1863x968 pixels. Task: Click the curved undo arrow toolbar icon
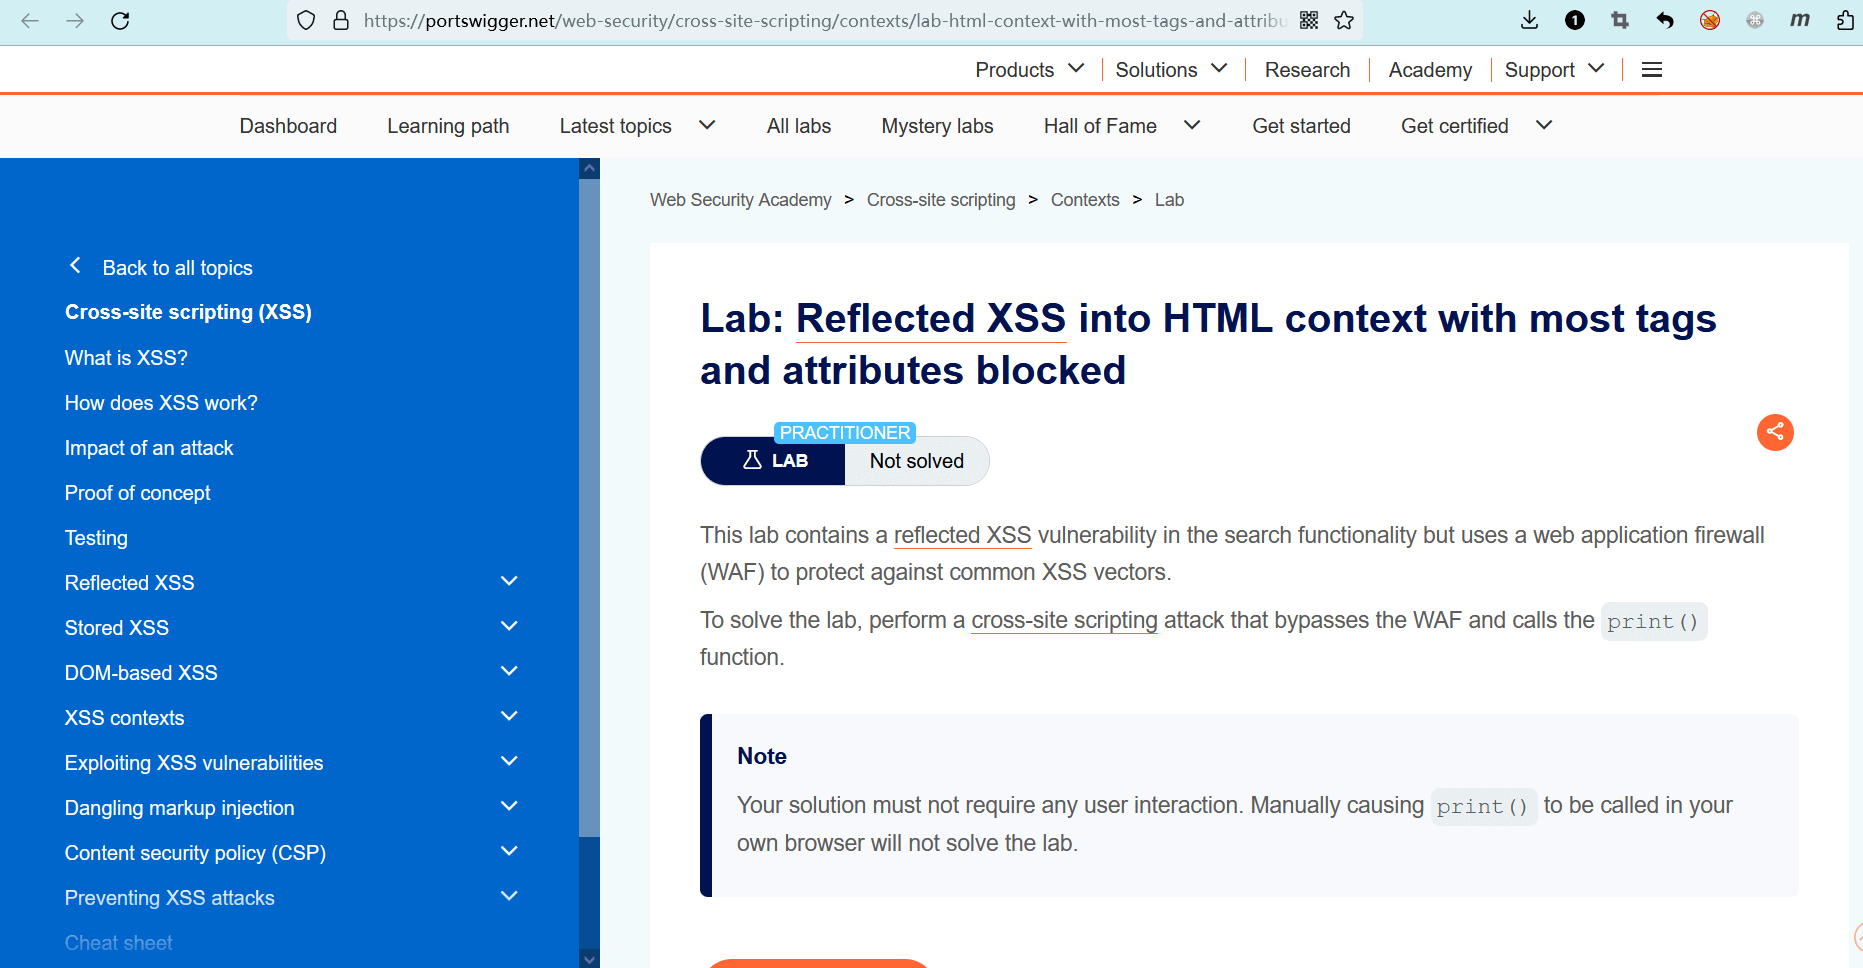1665,20
